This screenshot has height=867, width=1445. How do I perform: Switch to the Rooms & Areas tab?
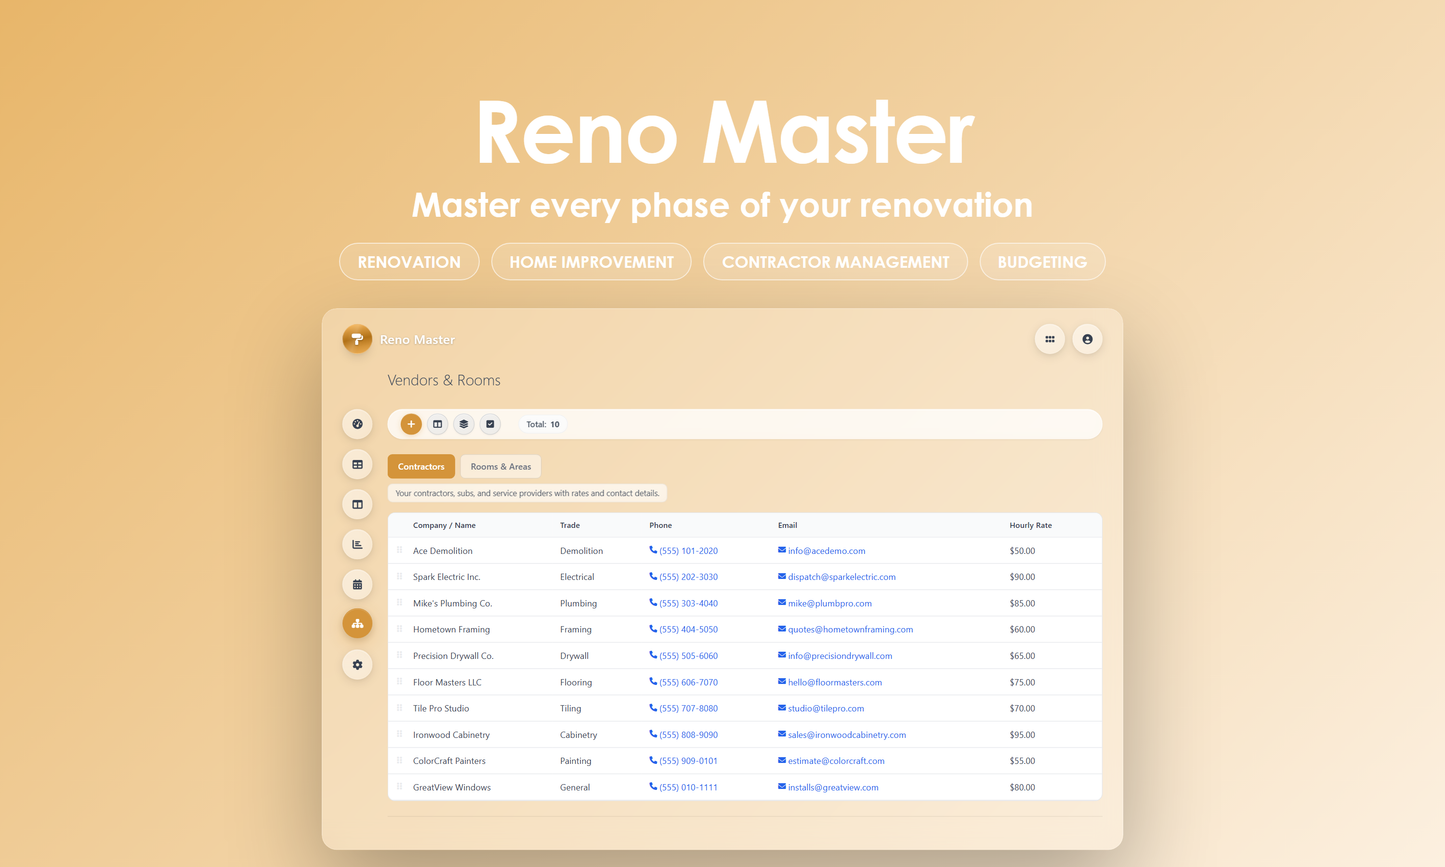[501, 466]
